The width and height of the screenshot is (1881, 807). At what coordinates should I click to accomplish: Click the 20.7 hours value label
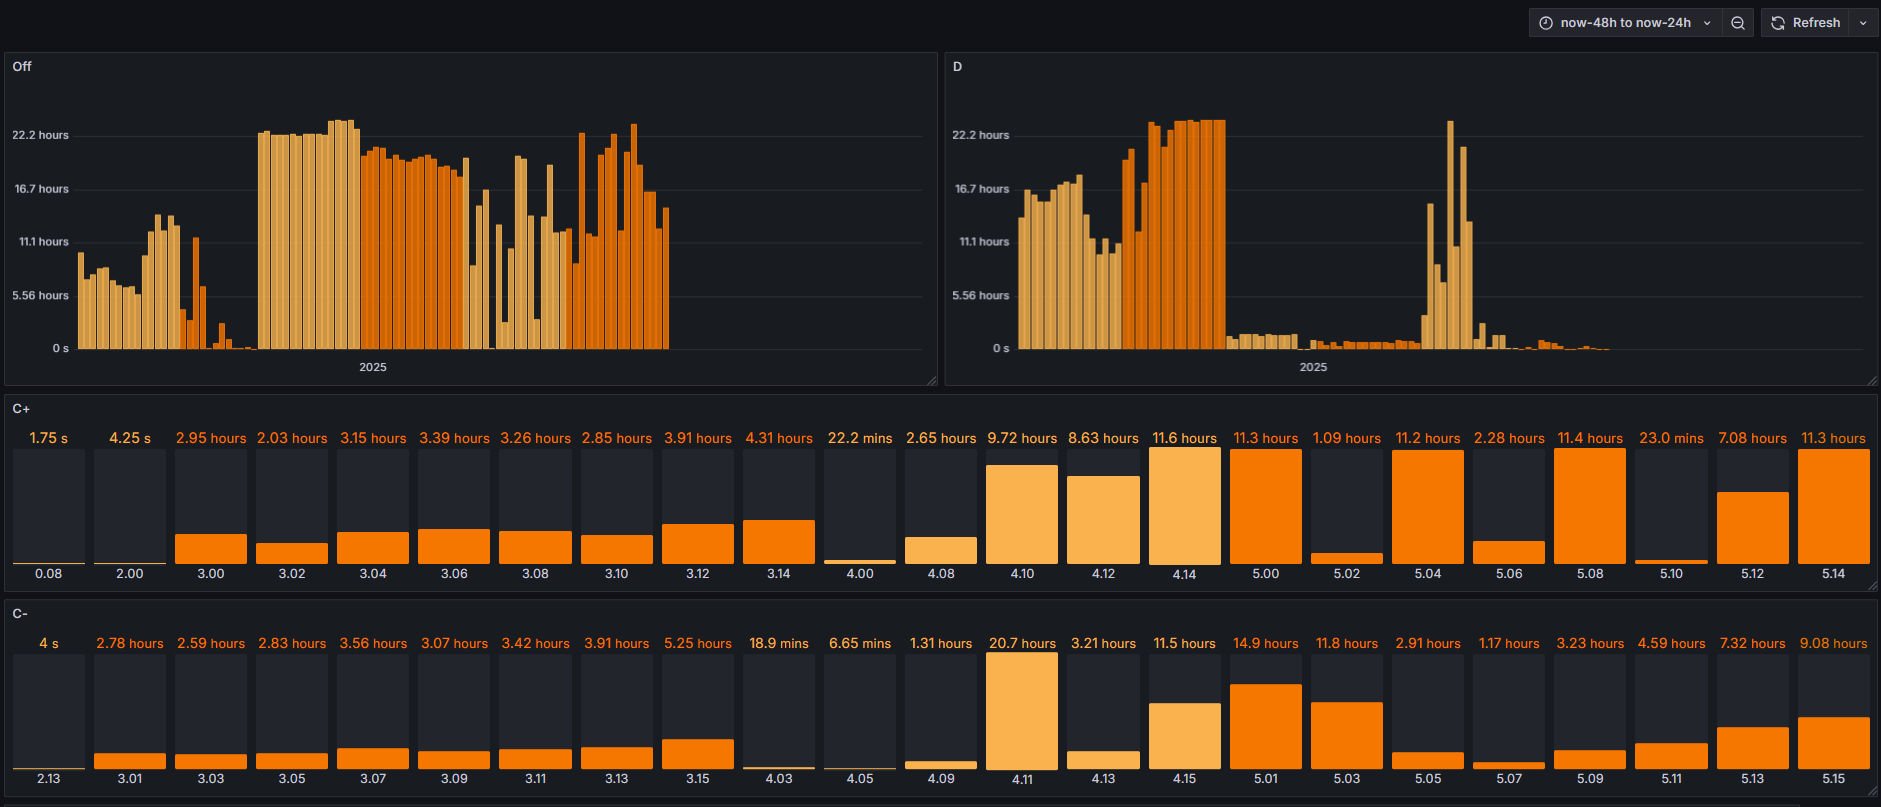tap(1022, 643)
